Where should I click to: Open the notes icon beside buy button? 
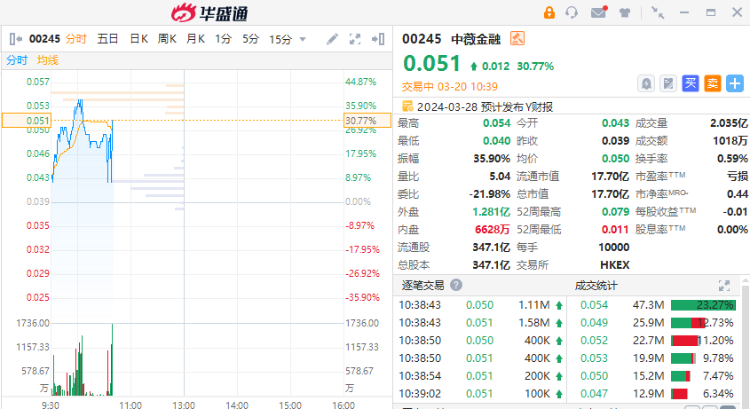point(668,83)
